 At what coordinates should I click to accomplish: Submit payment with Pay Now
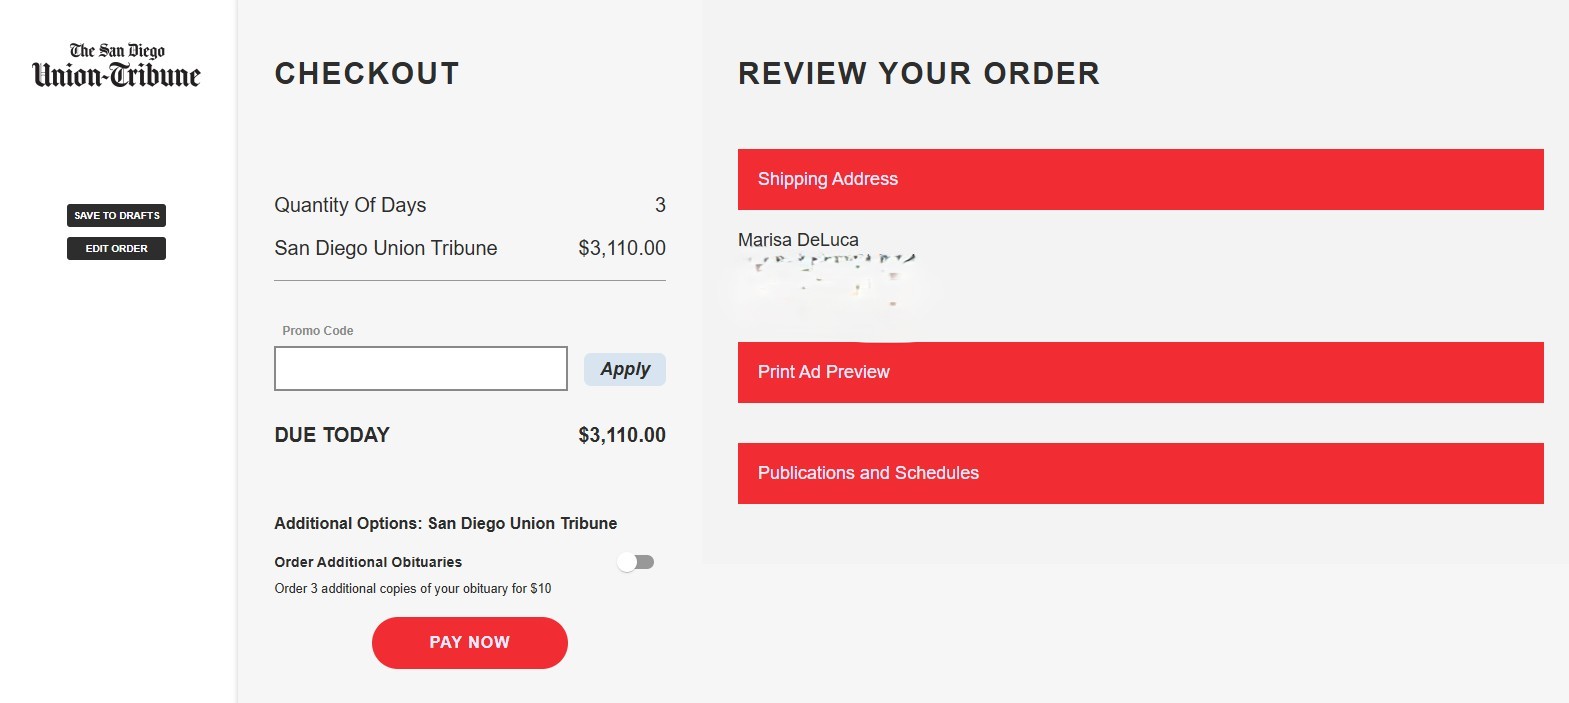470,642
